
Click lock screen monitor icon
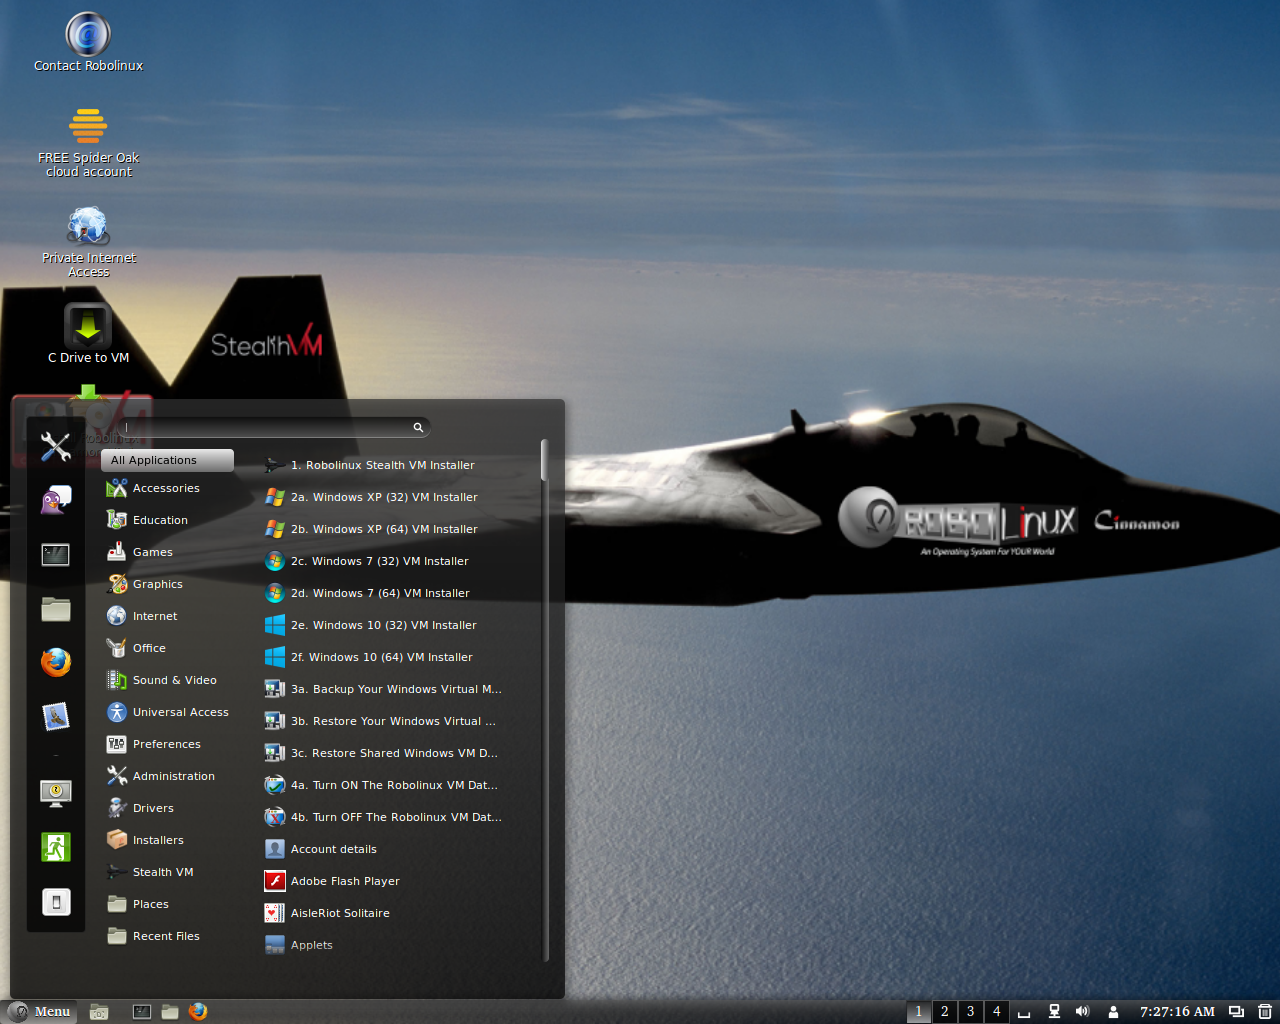coord(56,793)
